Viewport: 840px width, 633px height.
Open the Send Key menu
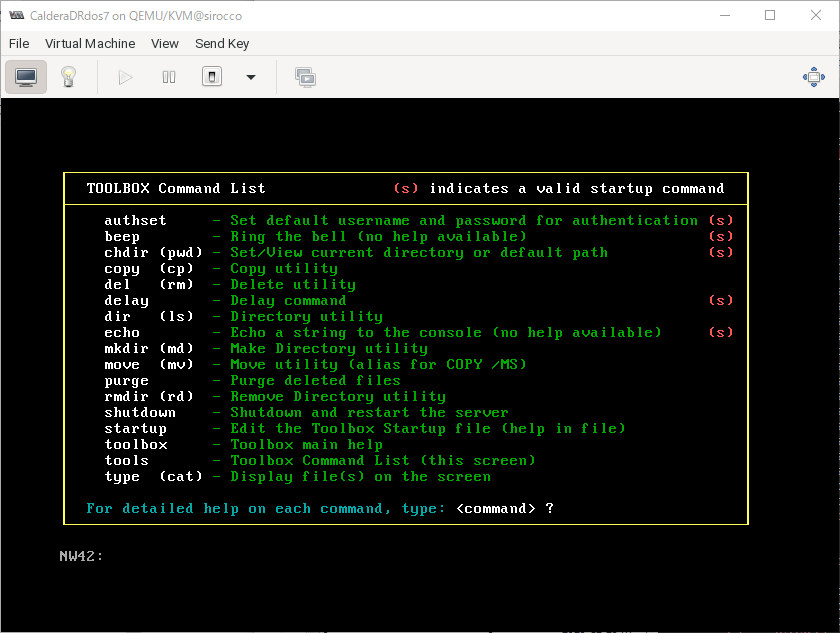pyautogui.click(x=222, y=43)
